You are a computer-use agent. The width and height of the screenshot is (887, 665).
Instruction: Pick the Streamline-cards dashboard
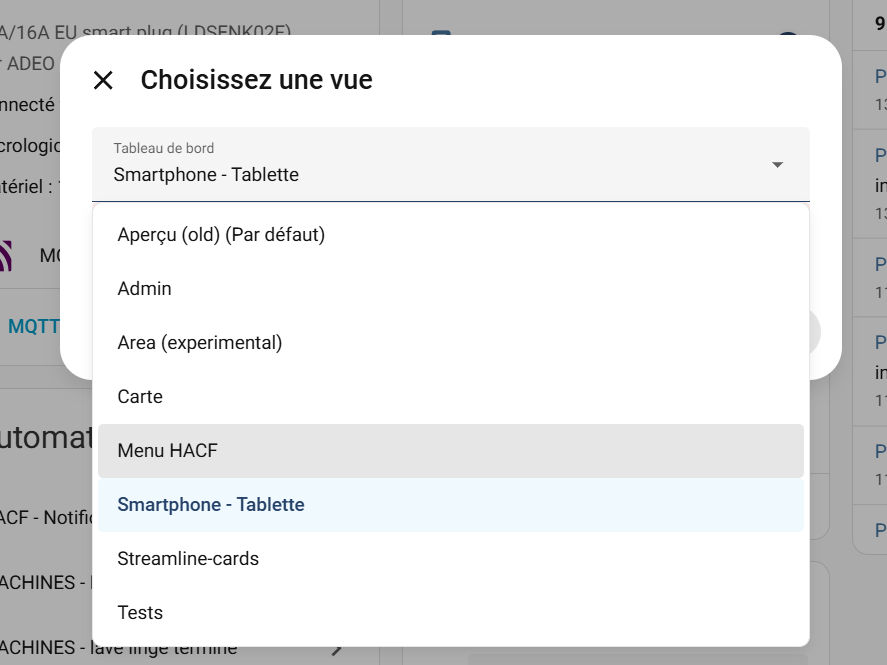point(188,559)
